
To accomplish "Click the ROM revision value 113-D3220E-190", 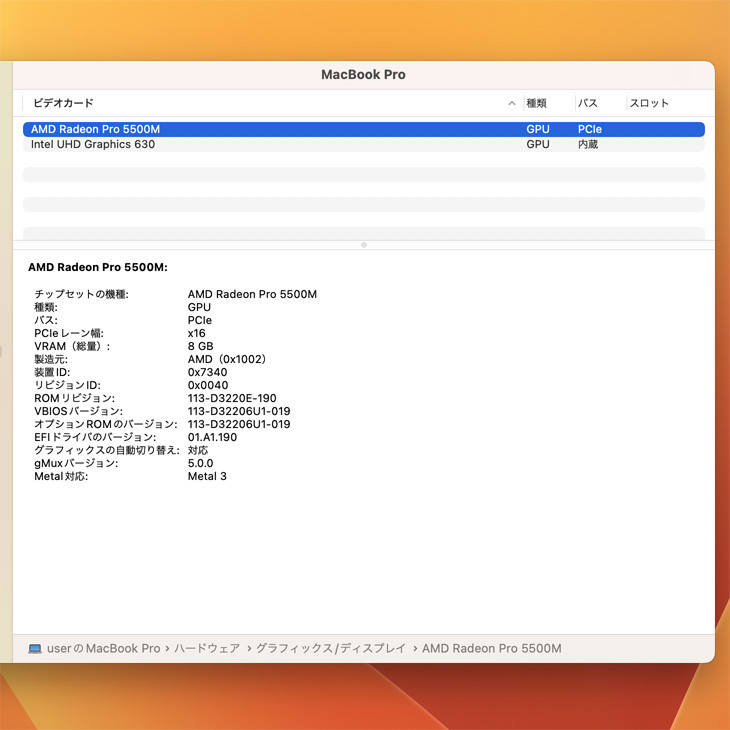I will [232, 399].
